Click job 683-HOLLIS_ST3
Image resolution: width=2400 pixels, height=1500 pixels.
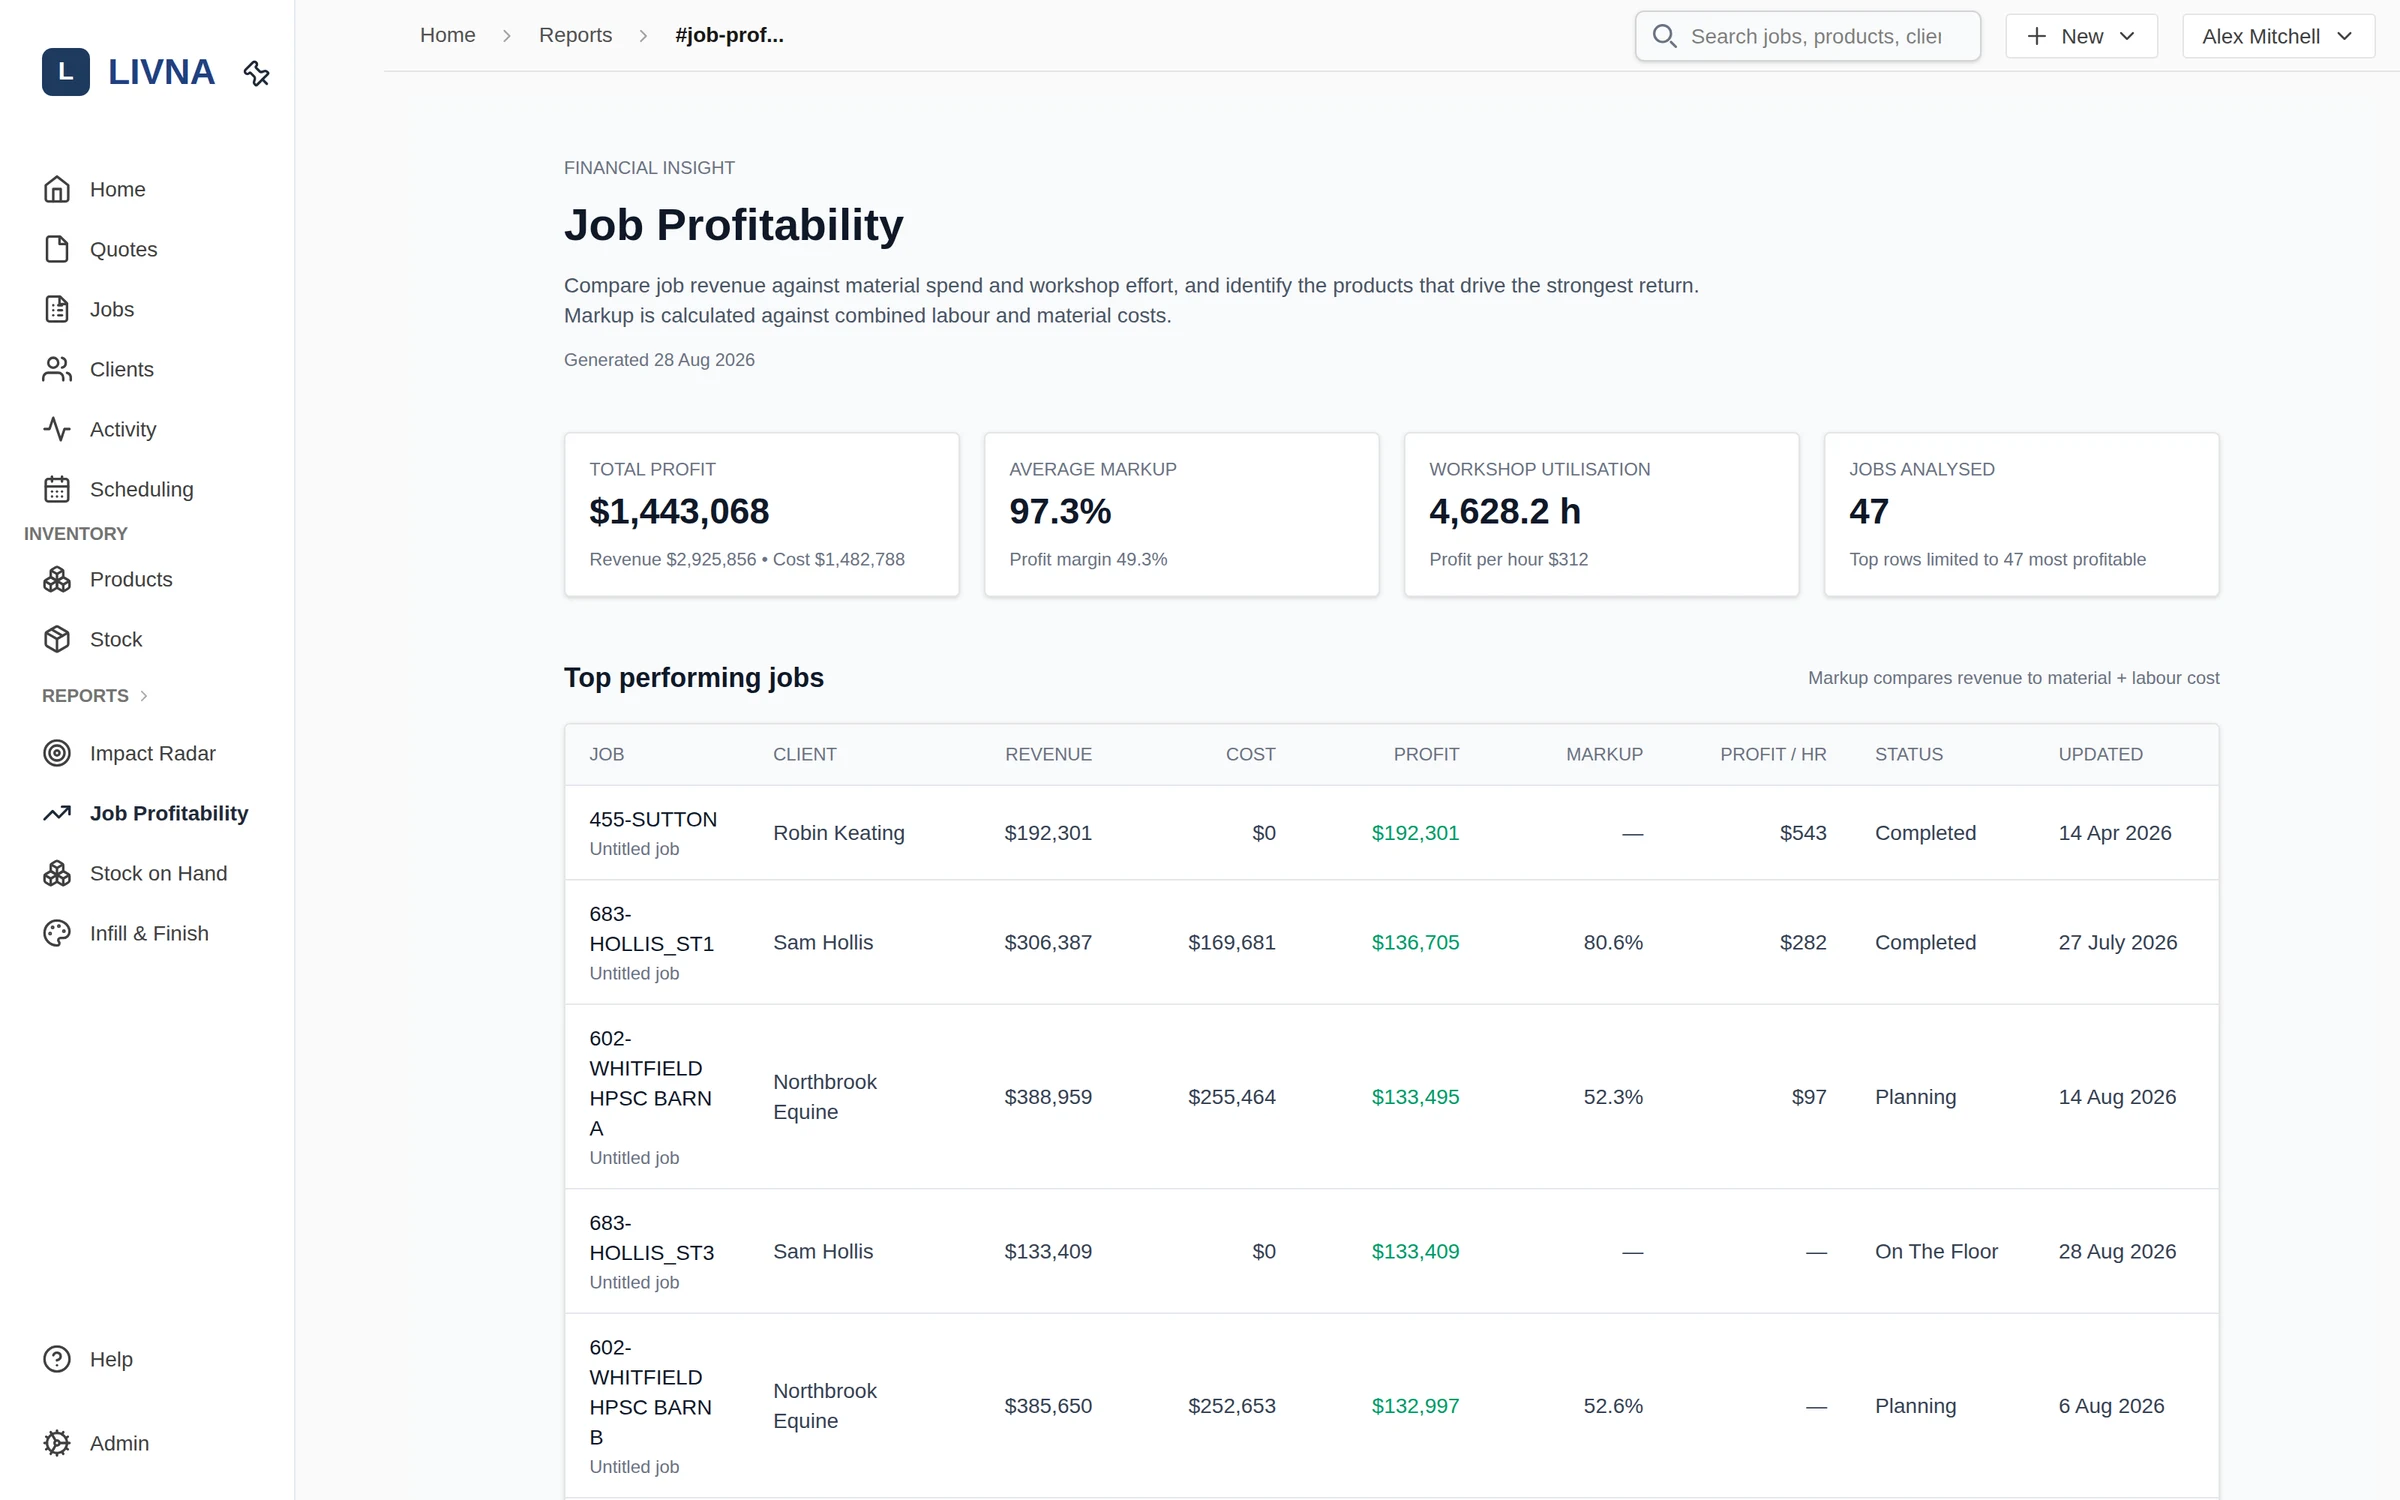(652, 1238)
